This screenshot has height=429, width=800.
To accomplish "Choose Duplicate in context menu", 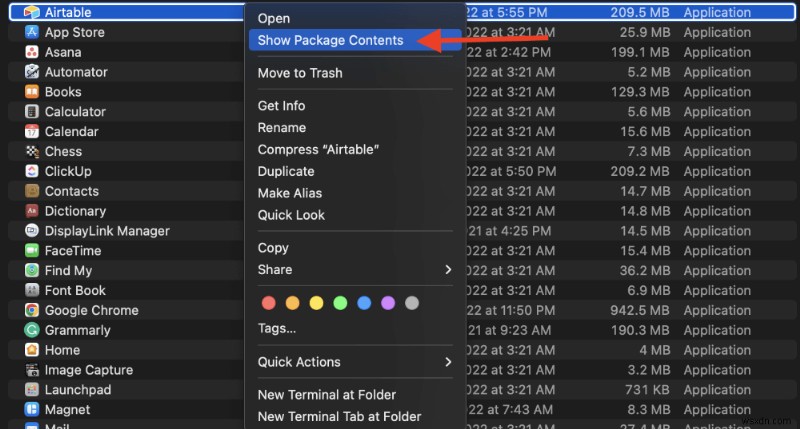I will click(355, 172).
